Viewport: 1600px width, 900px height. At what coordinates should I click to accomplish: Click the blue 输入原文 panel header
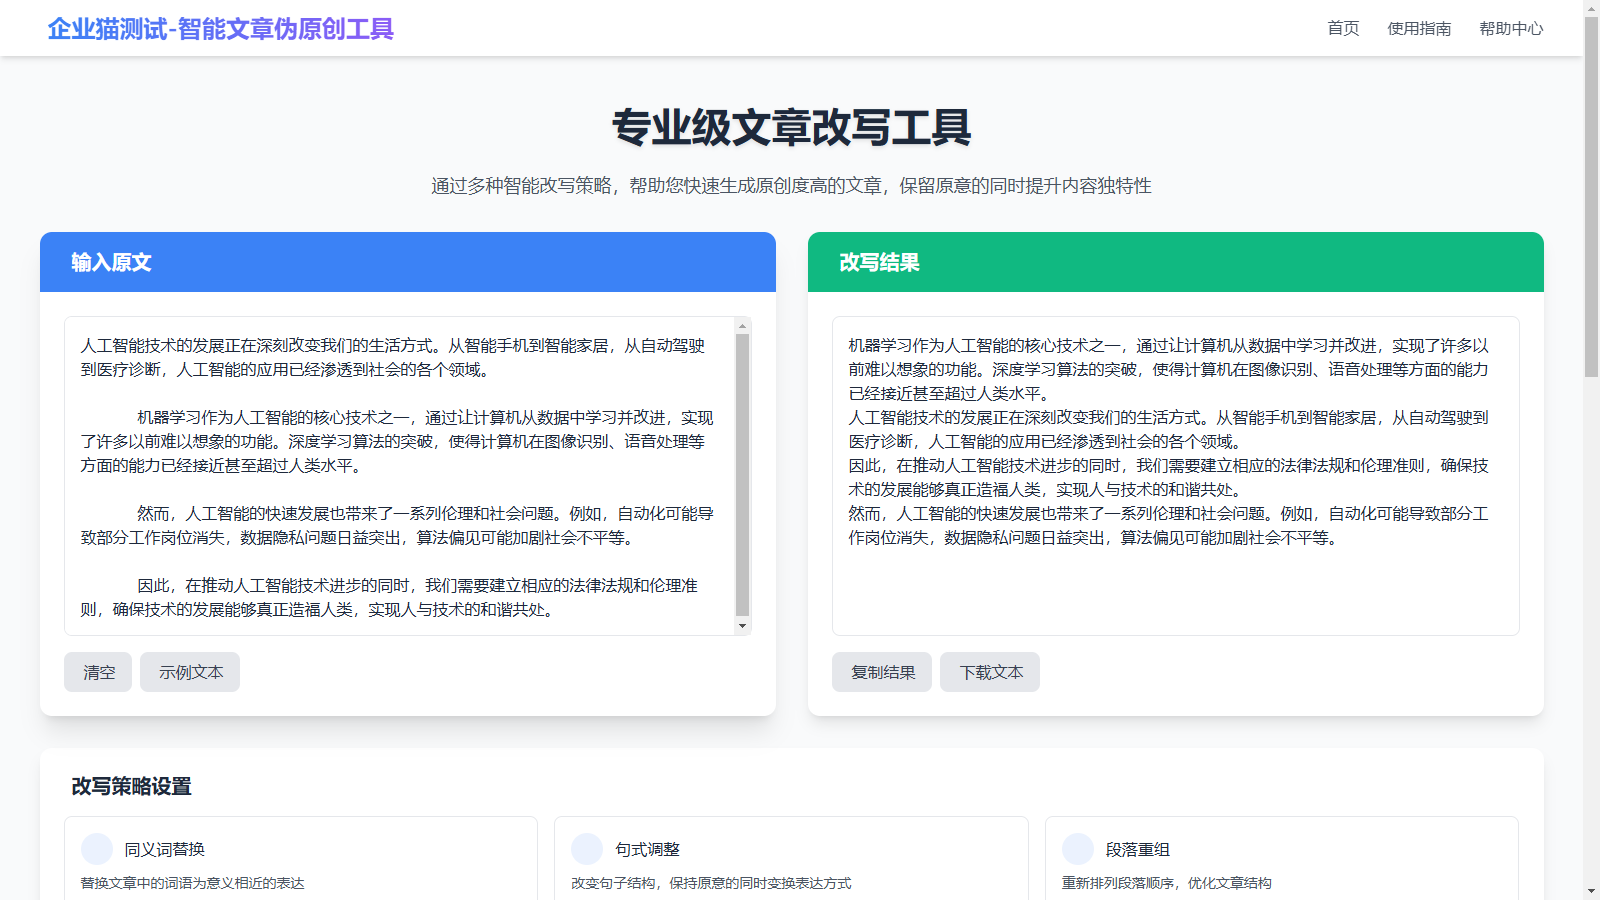coord(408,262)
